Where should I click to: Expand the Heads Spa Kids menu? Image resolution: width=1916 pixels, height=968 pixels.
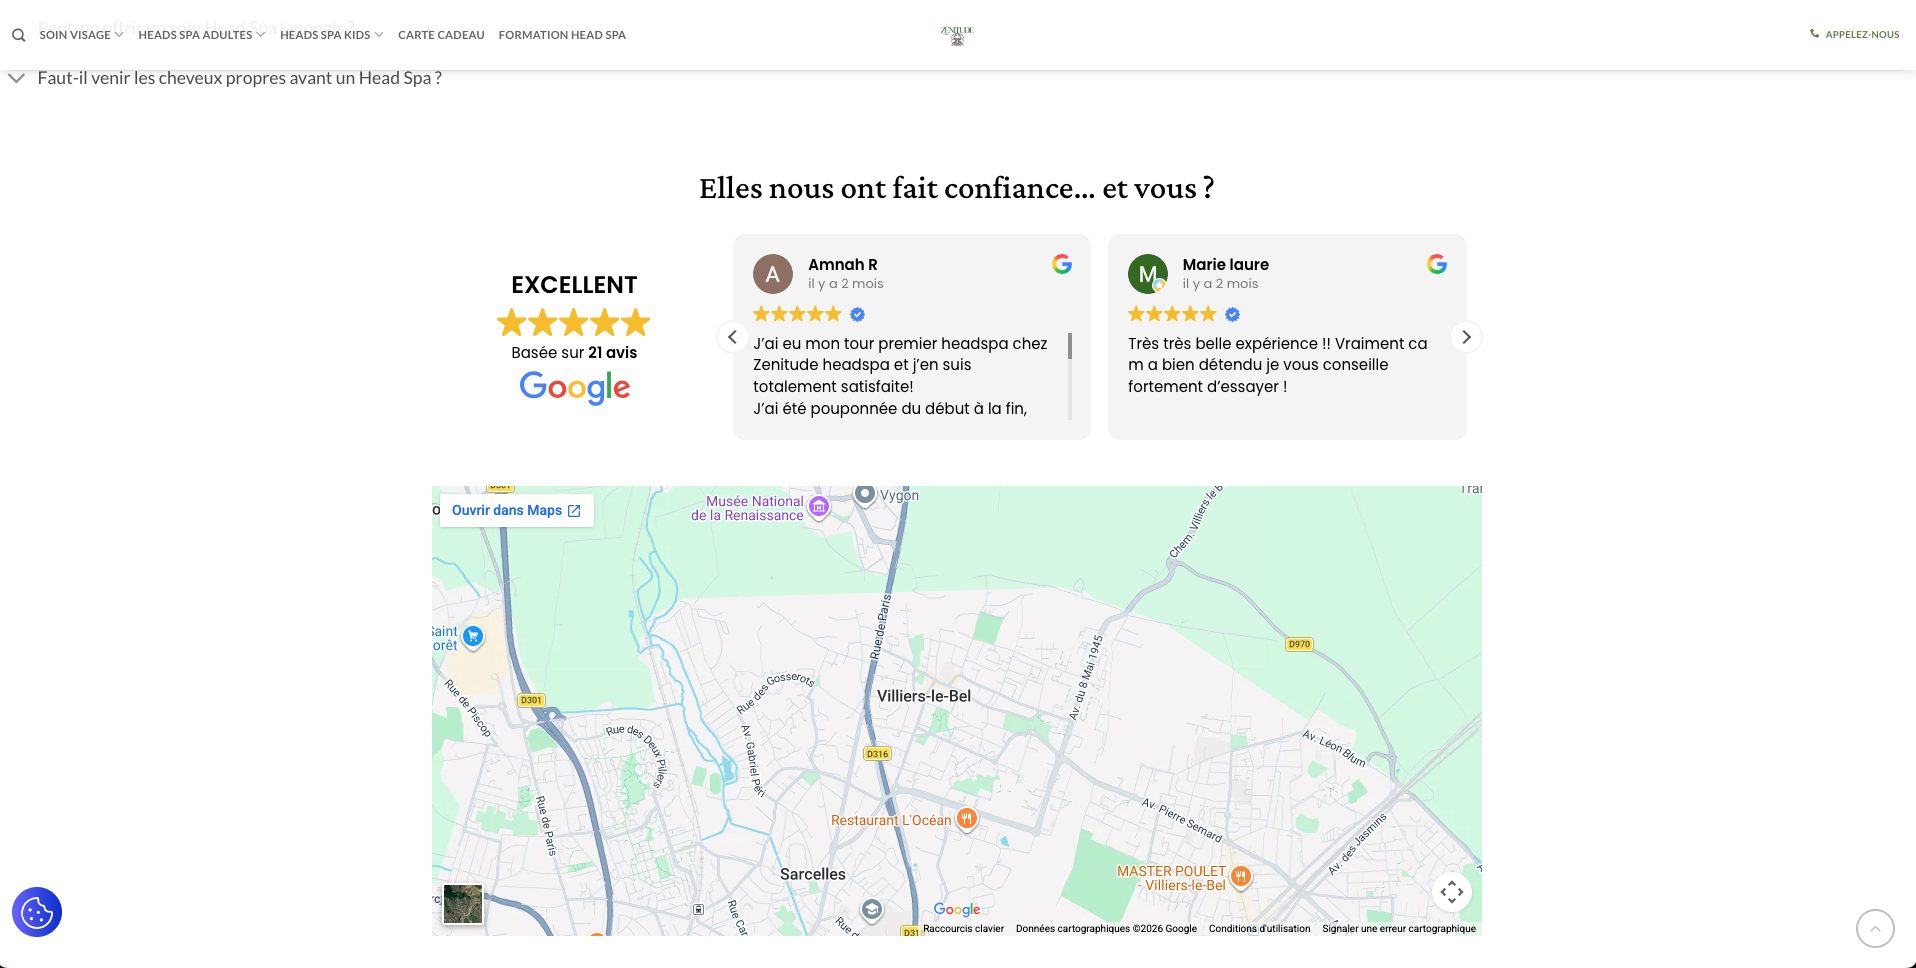pyautogui.click(x=331, y=35)
